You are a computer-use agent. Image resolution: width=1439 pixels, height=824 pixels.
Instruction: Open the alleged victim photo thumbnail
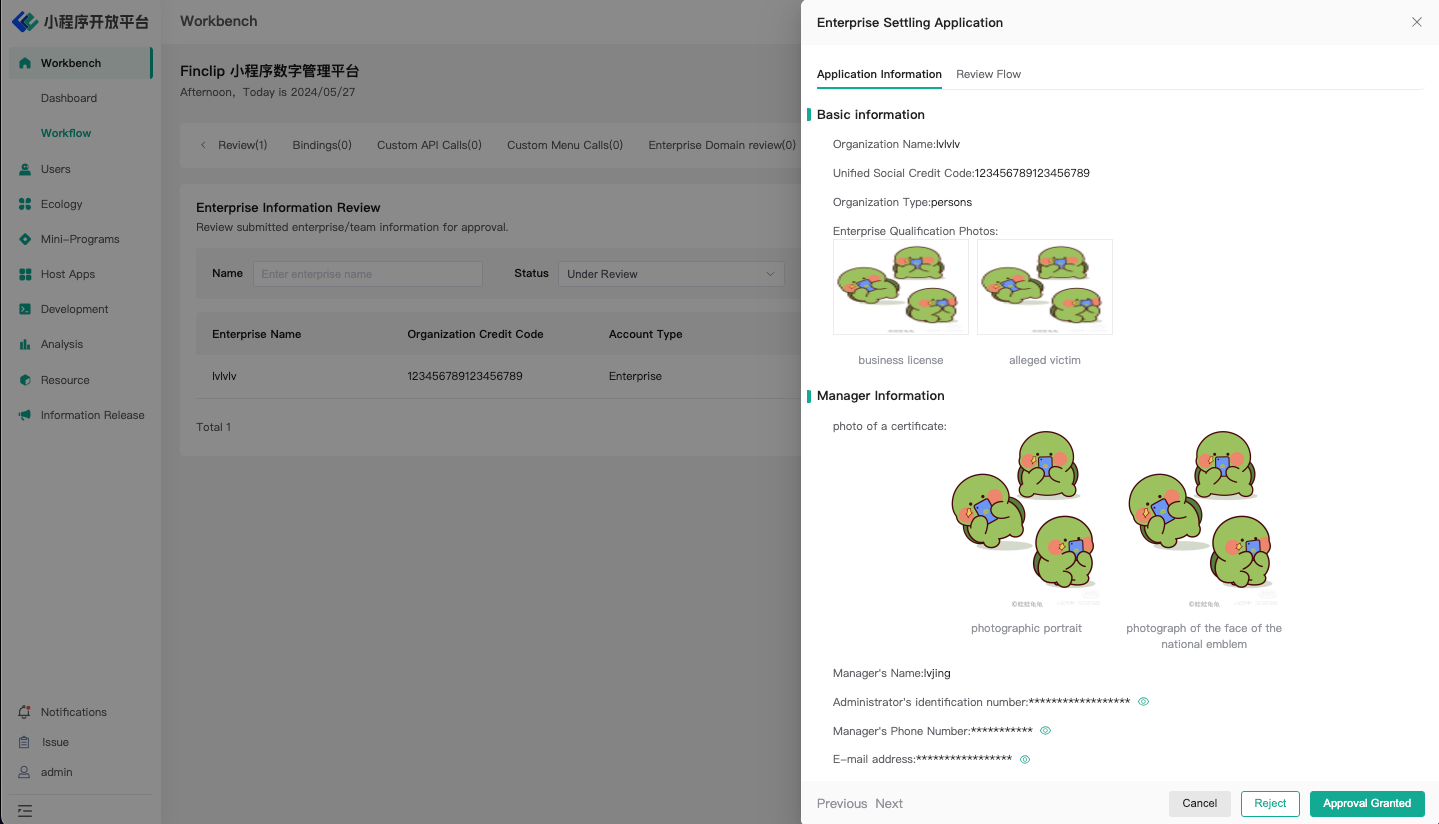(x=1045, y=287)
